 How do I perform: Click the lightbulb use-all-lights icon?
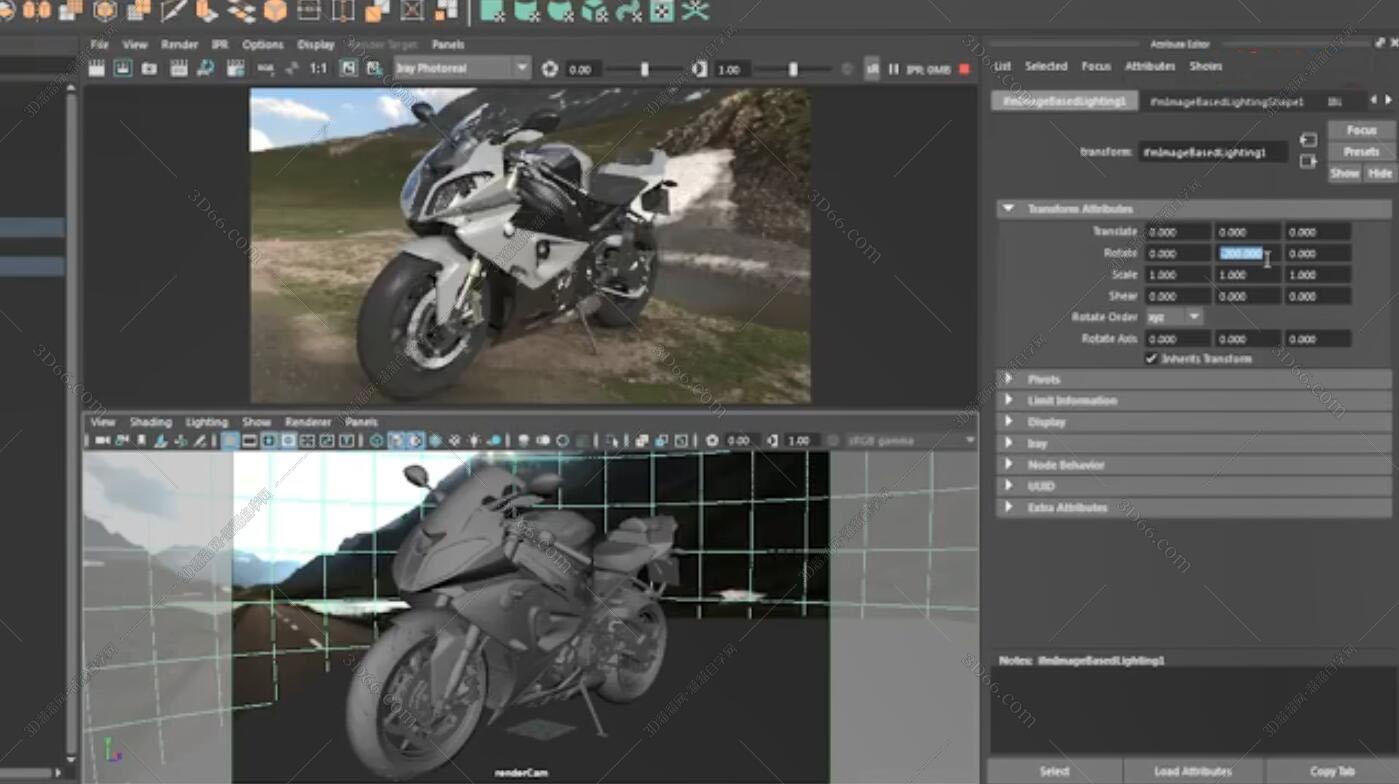point(474,441)
